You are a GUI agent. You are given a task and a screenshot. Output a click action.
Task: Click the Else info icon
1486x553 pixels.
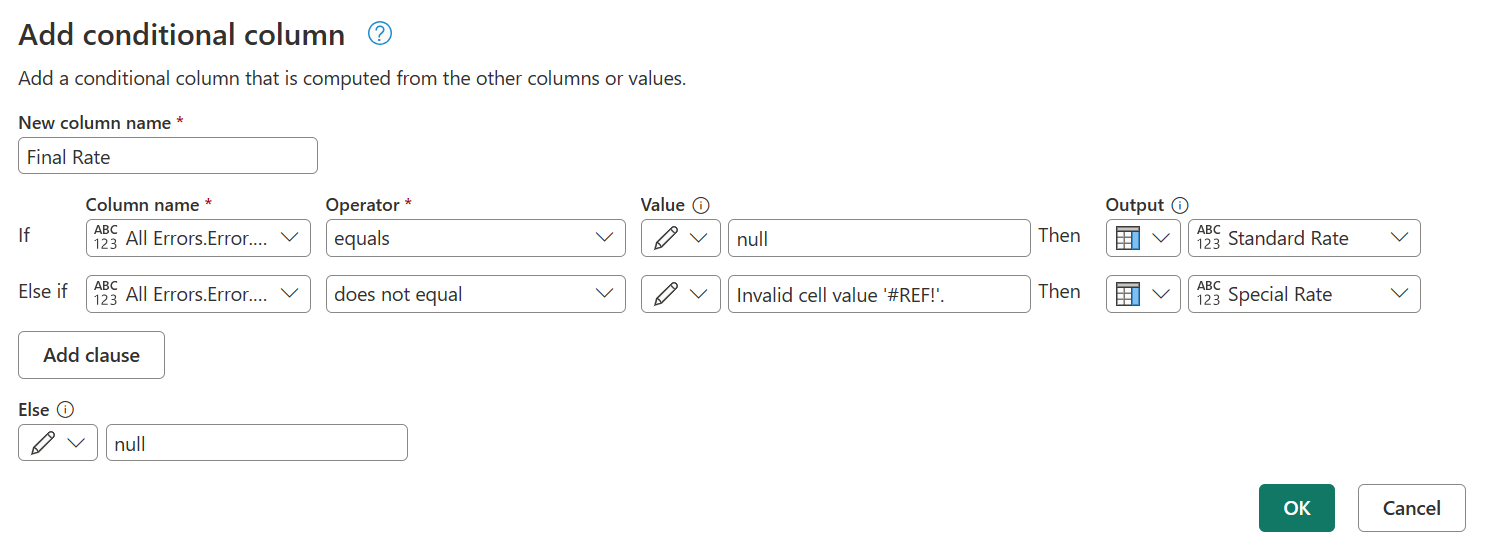click(x=66, y=410)
